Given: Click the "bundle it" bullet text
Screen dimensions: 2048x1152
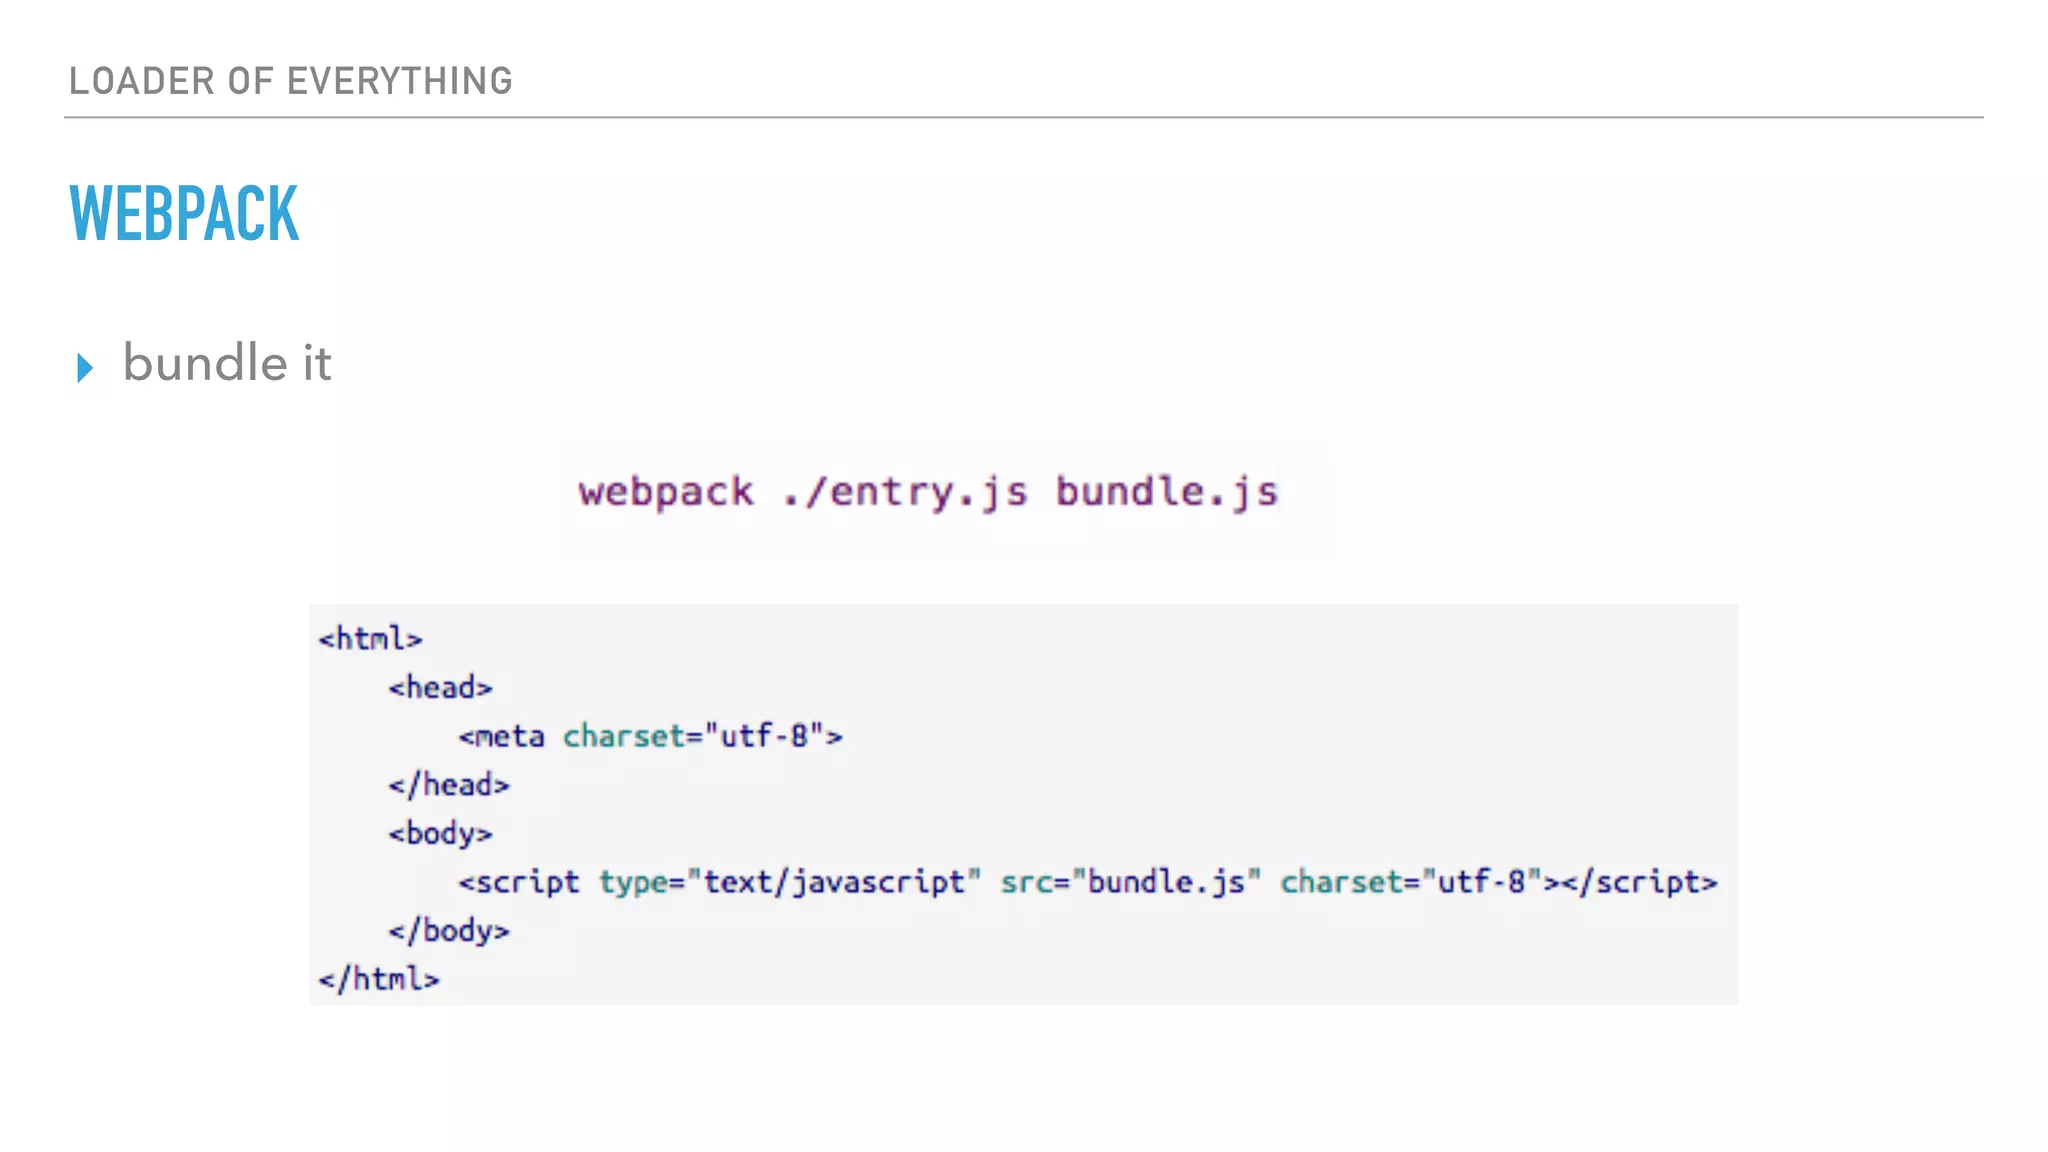Looking at the screenshot, I should tap(227, 363).
